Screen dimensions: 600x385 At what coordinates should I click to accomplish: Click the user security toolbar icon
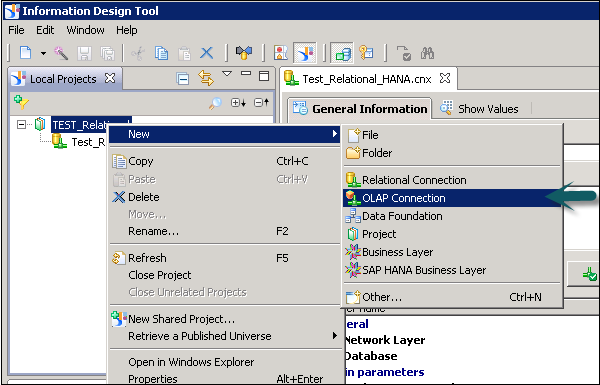click(x=281, y=53)
